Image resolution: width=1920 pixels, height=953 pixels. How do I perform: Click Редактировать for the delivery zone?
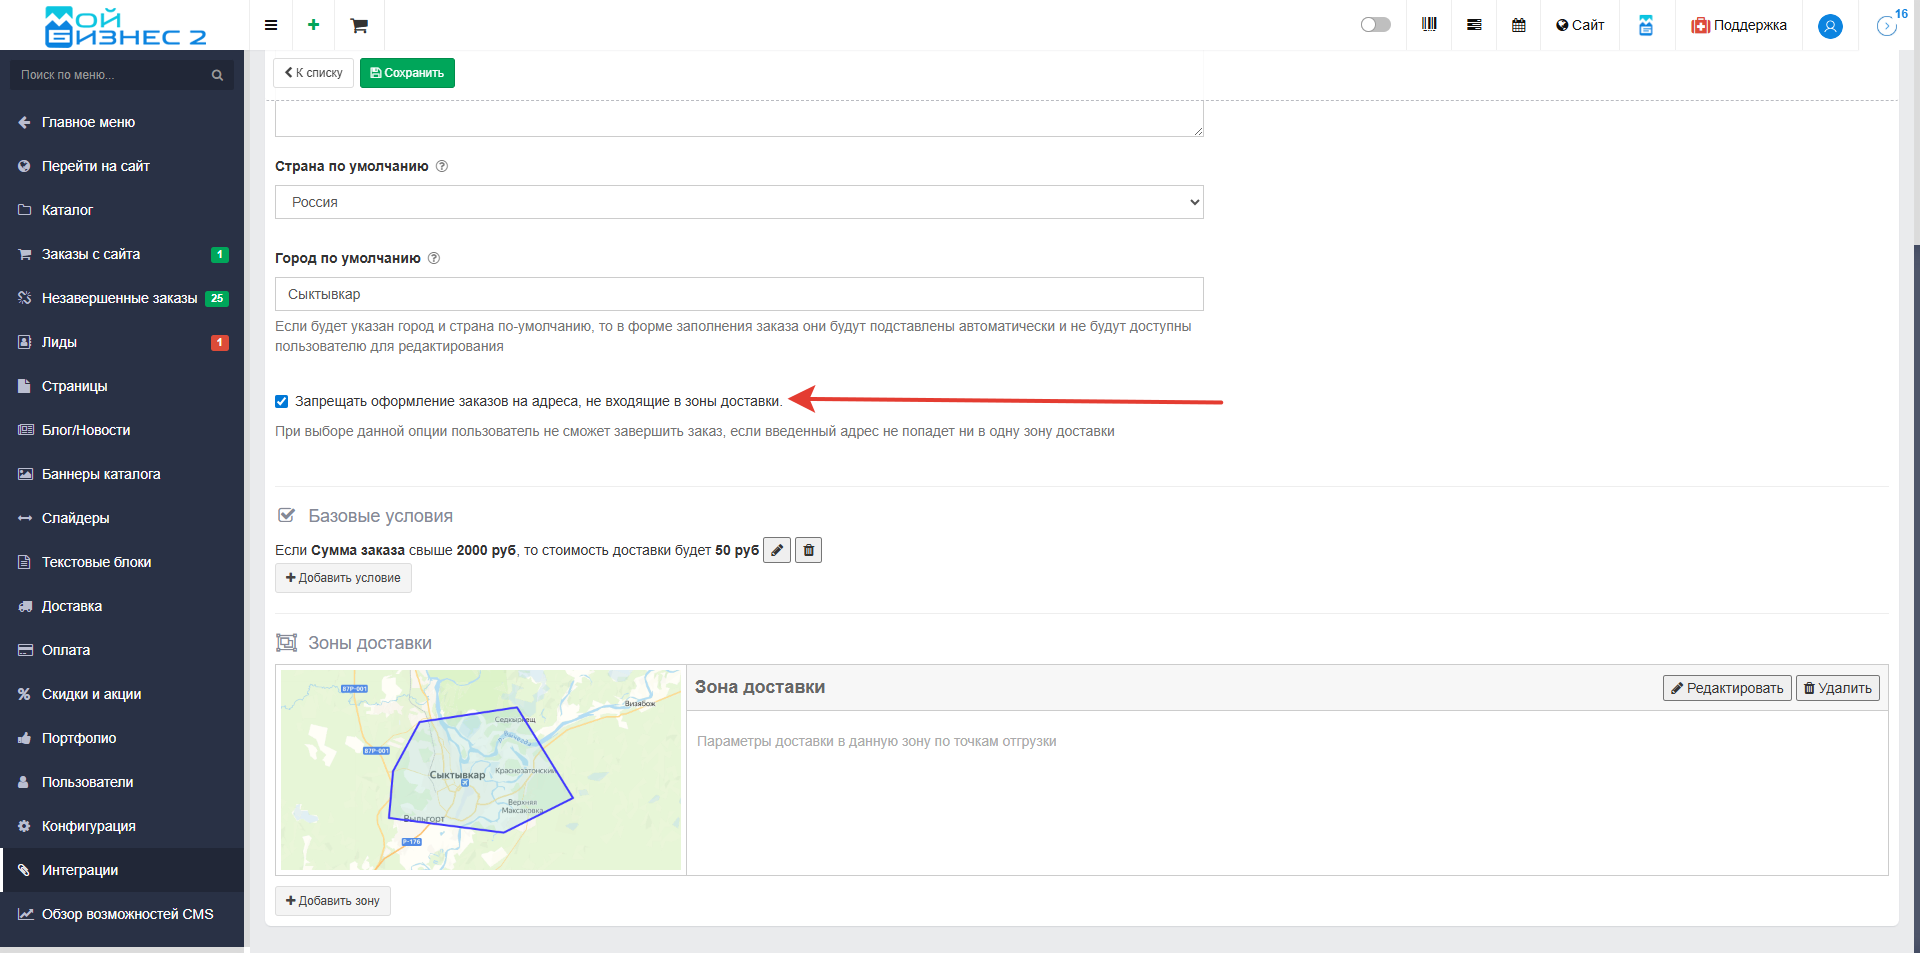[1726, 688]
